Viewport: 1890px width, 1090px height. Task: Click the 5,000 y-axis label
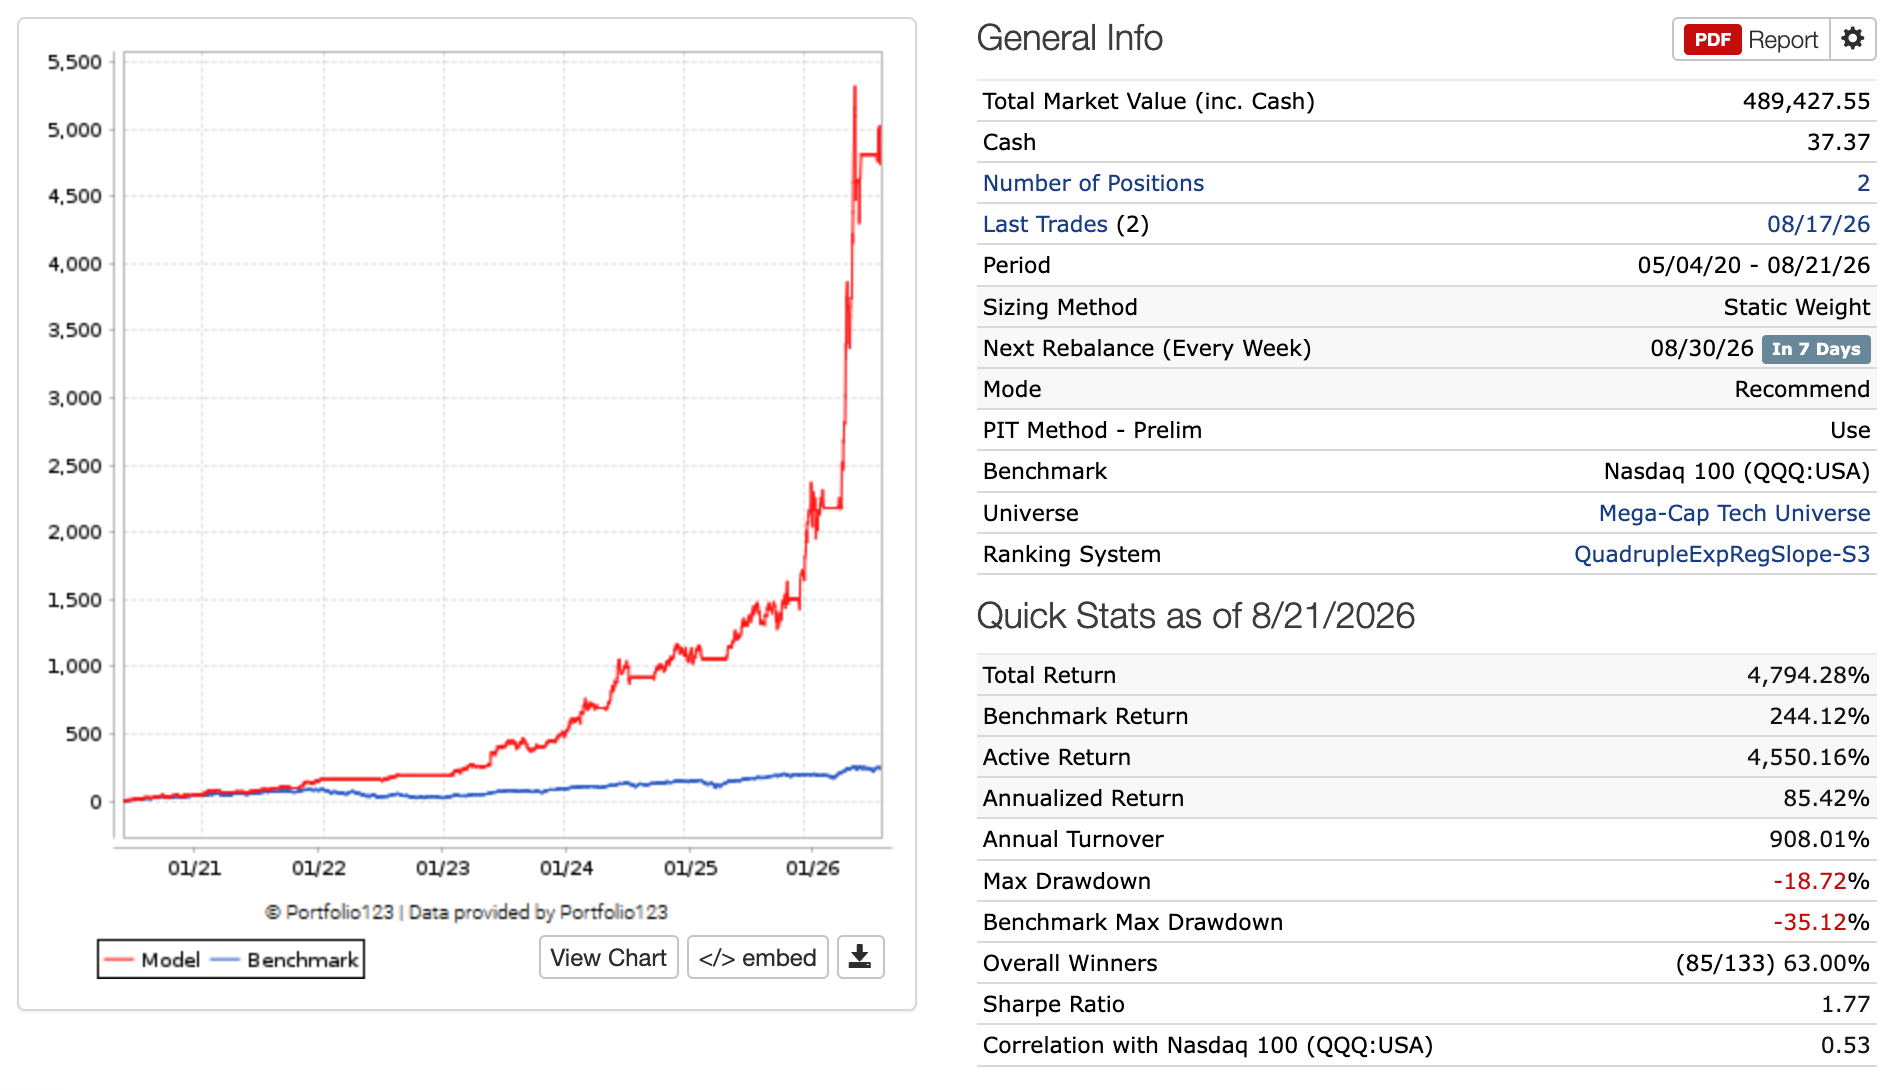pos(75,130)
